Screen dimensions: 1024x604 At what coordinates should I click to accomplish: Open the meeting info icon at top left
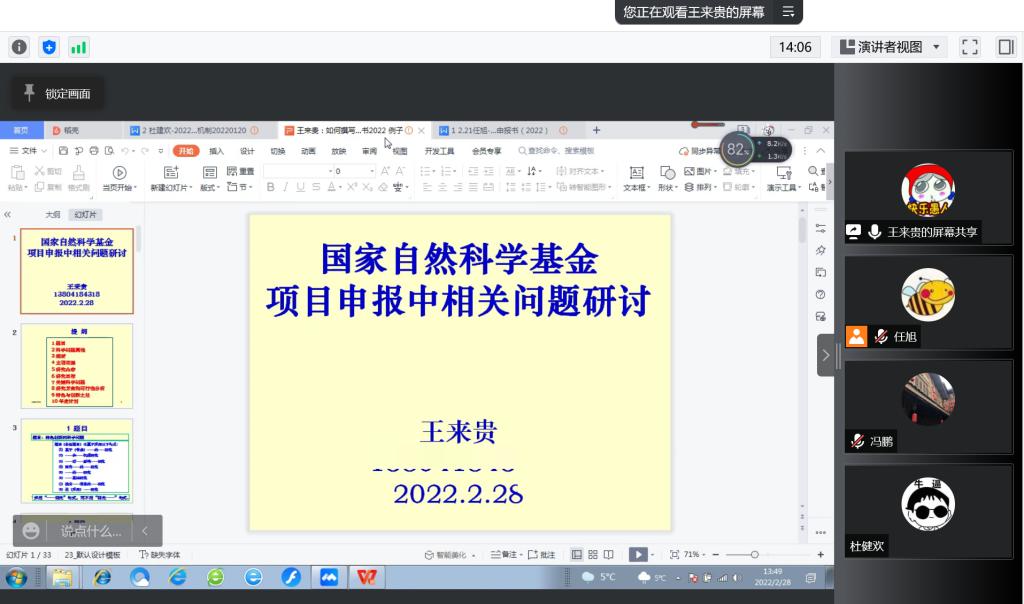[19, 47]
